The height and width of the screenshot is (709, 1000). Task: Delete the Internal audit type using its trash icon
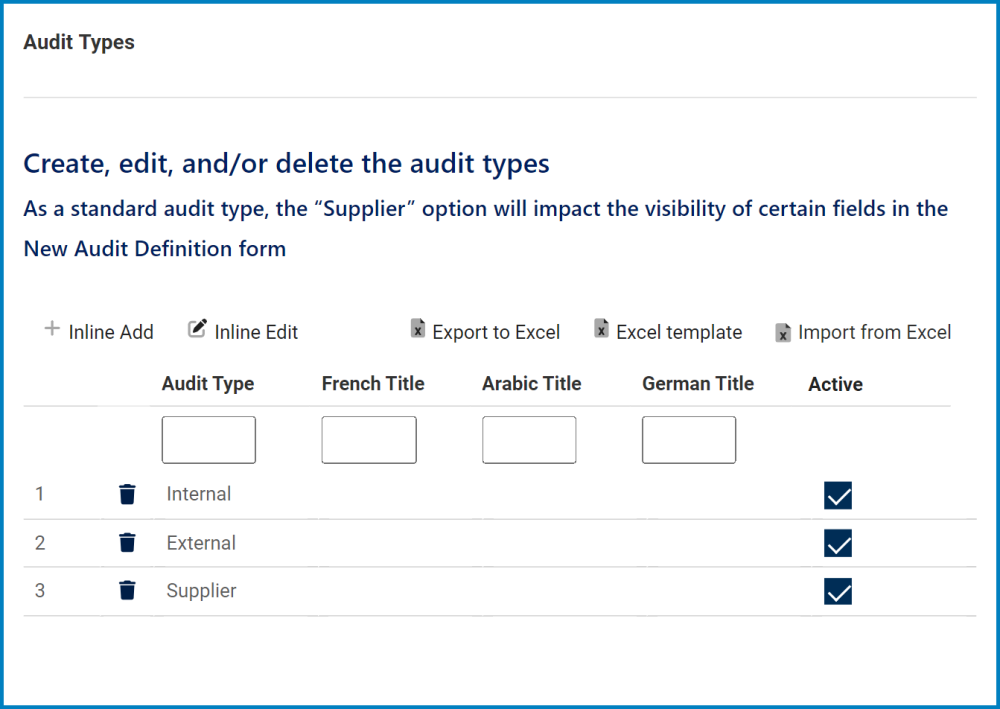click(127, 493)
